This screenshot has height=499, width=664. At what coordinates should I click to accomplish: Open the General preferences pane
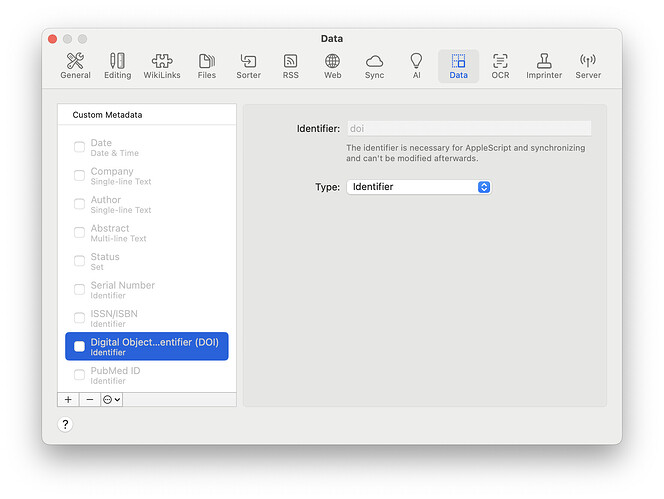[75, 66]
